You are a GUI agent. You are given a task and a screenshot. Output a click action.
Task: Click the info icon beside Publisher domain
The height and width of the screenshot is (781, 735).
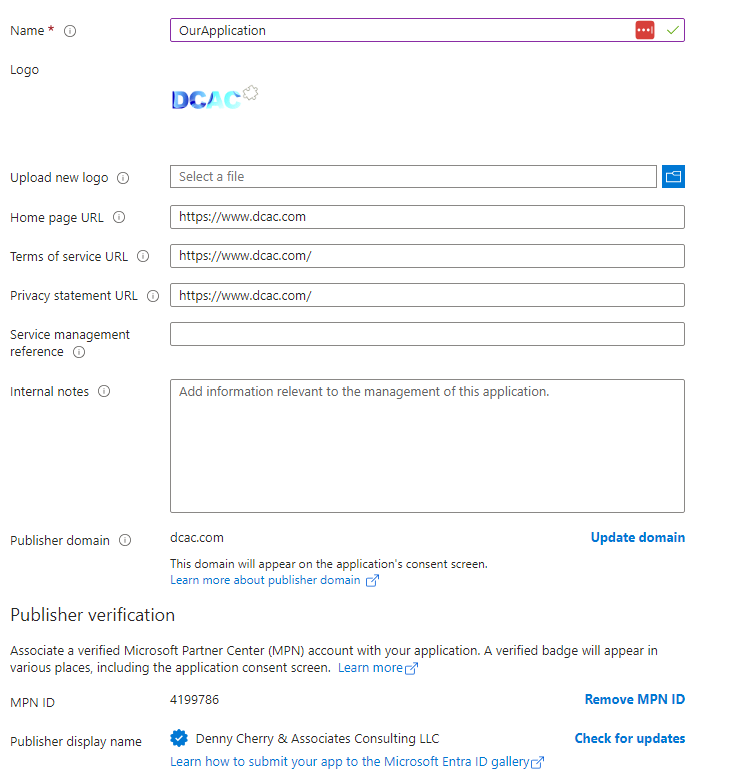[125, 540]
